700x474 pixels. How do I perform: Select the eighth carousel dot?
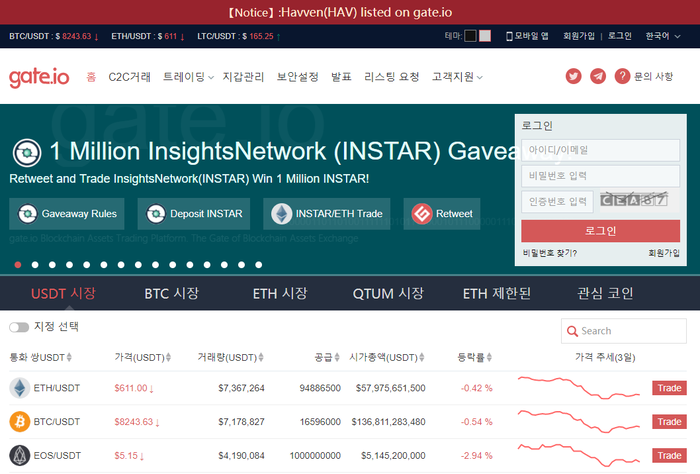(138, 265)
